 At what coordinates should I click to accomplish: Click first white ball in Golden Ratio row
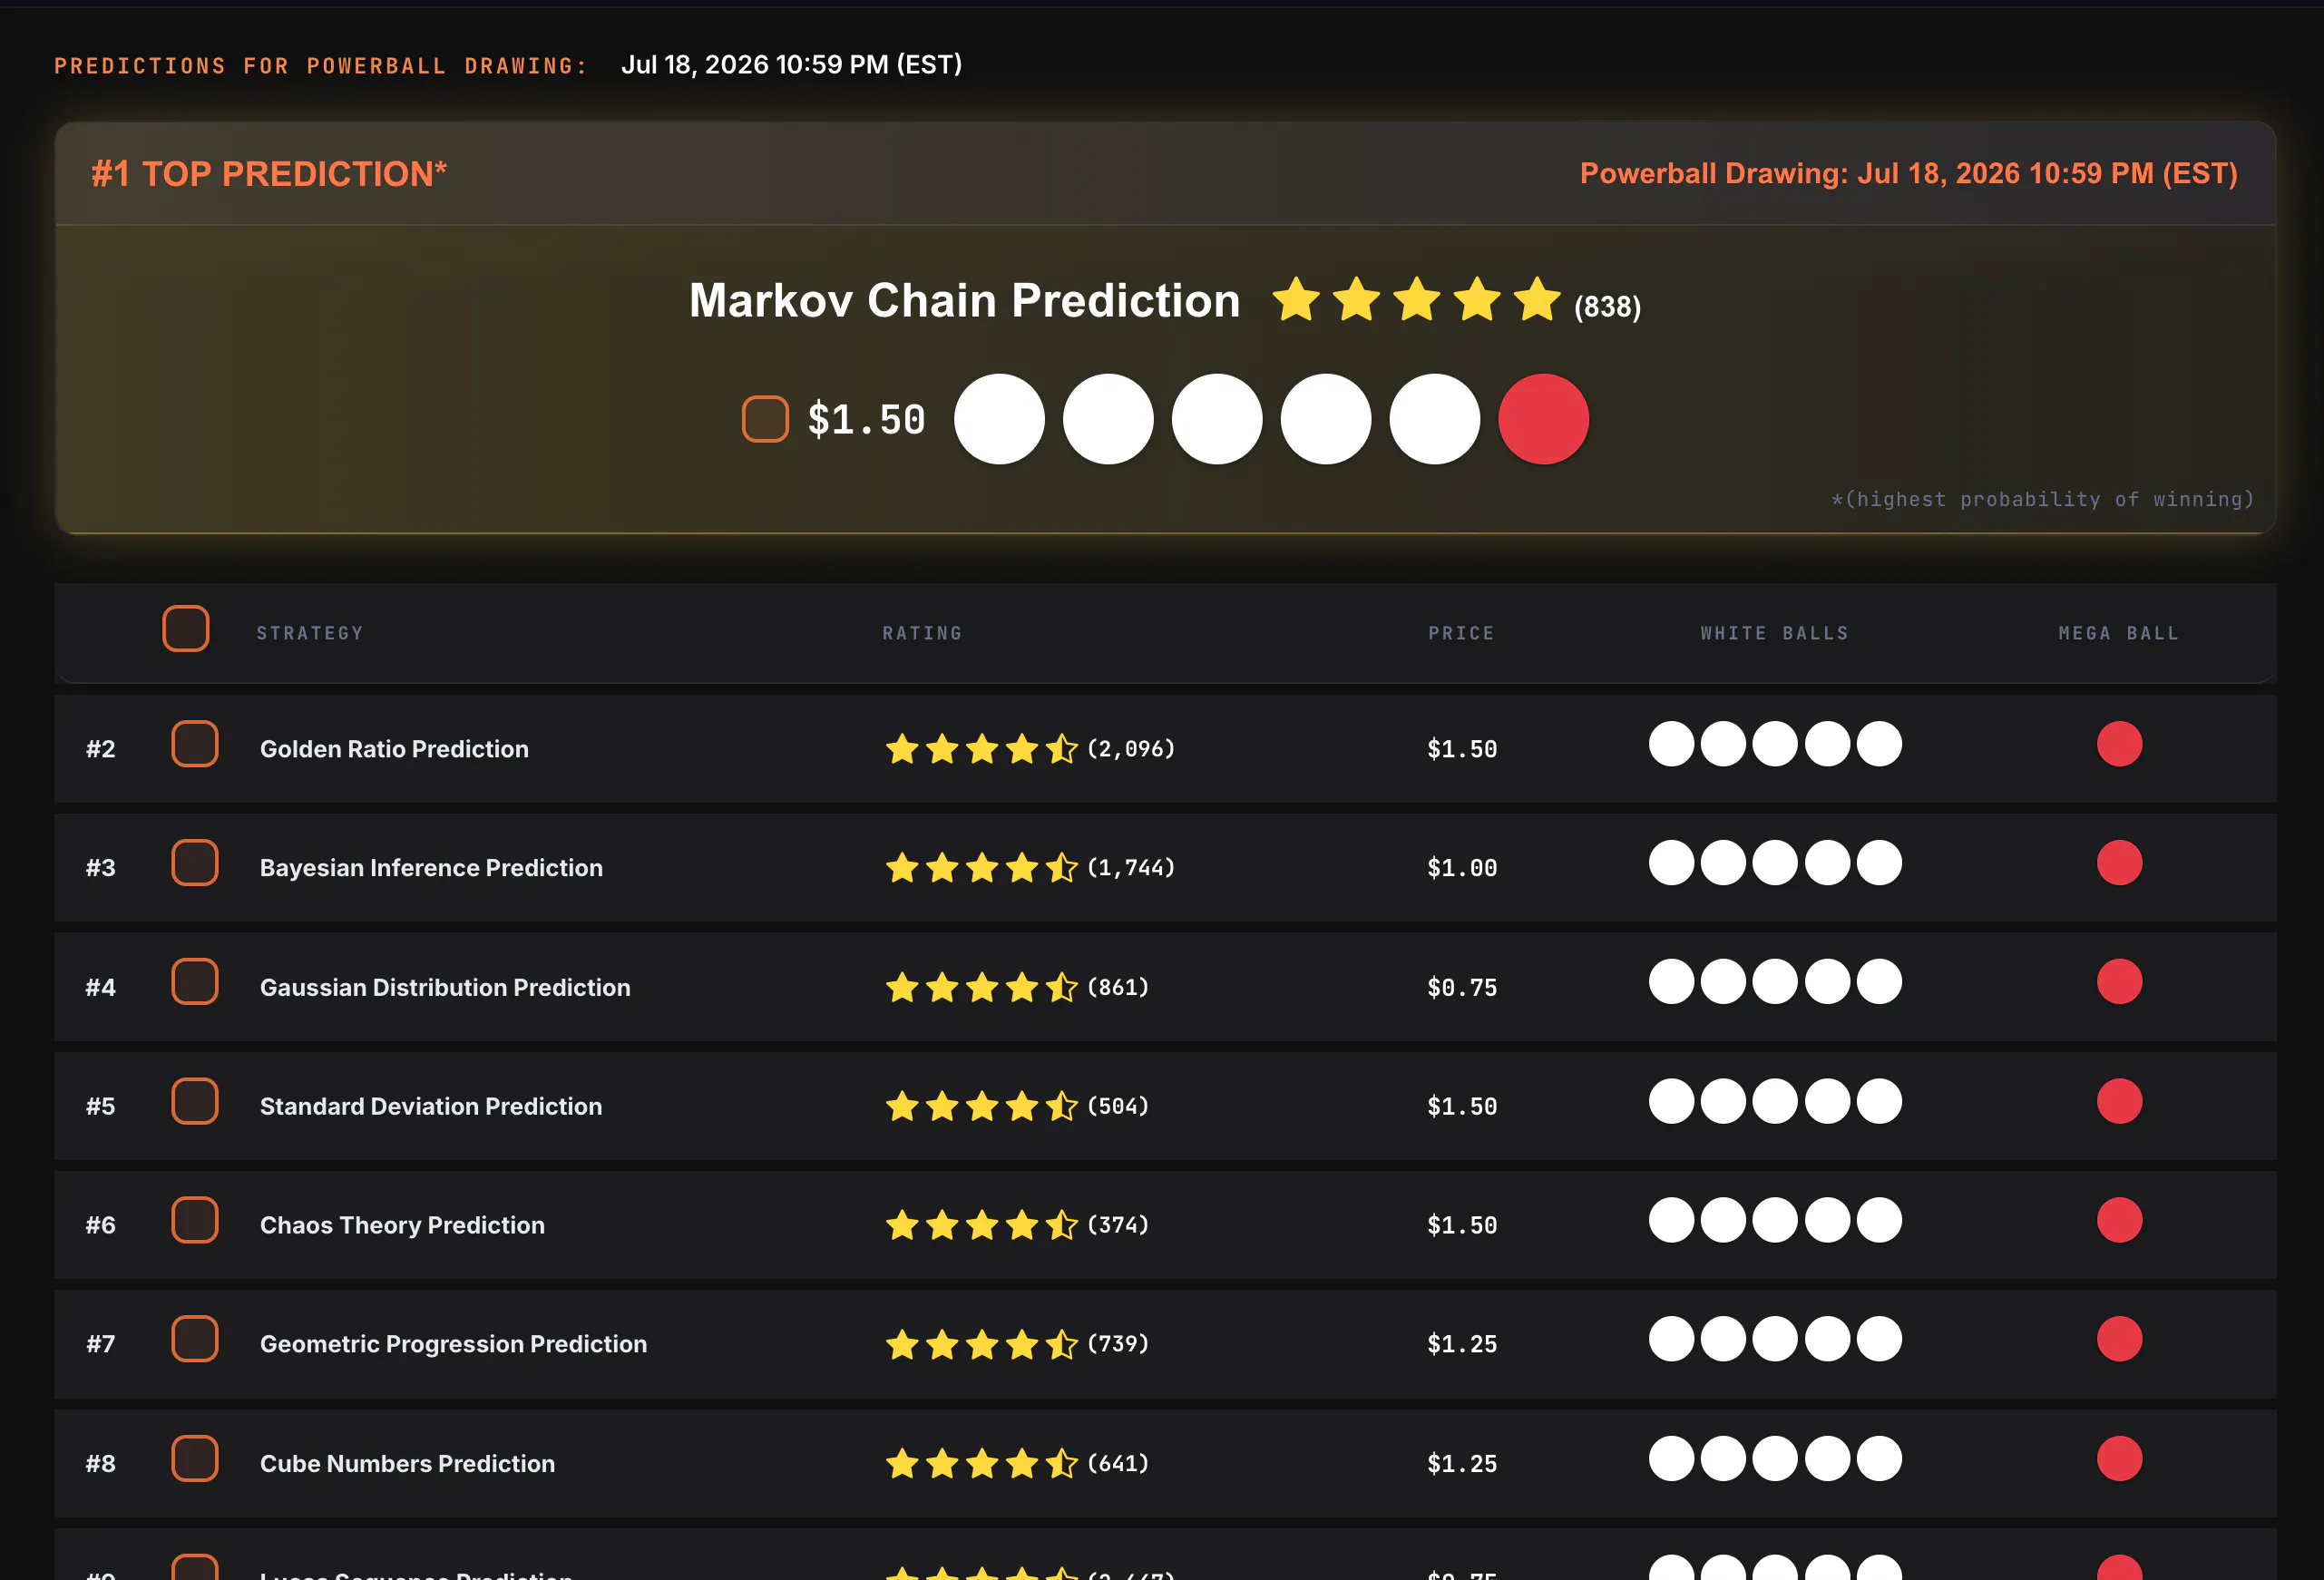[1671, 744]
